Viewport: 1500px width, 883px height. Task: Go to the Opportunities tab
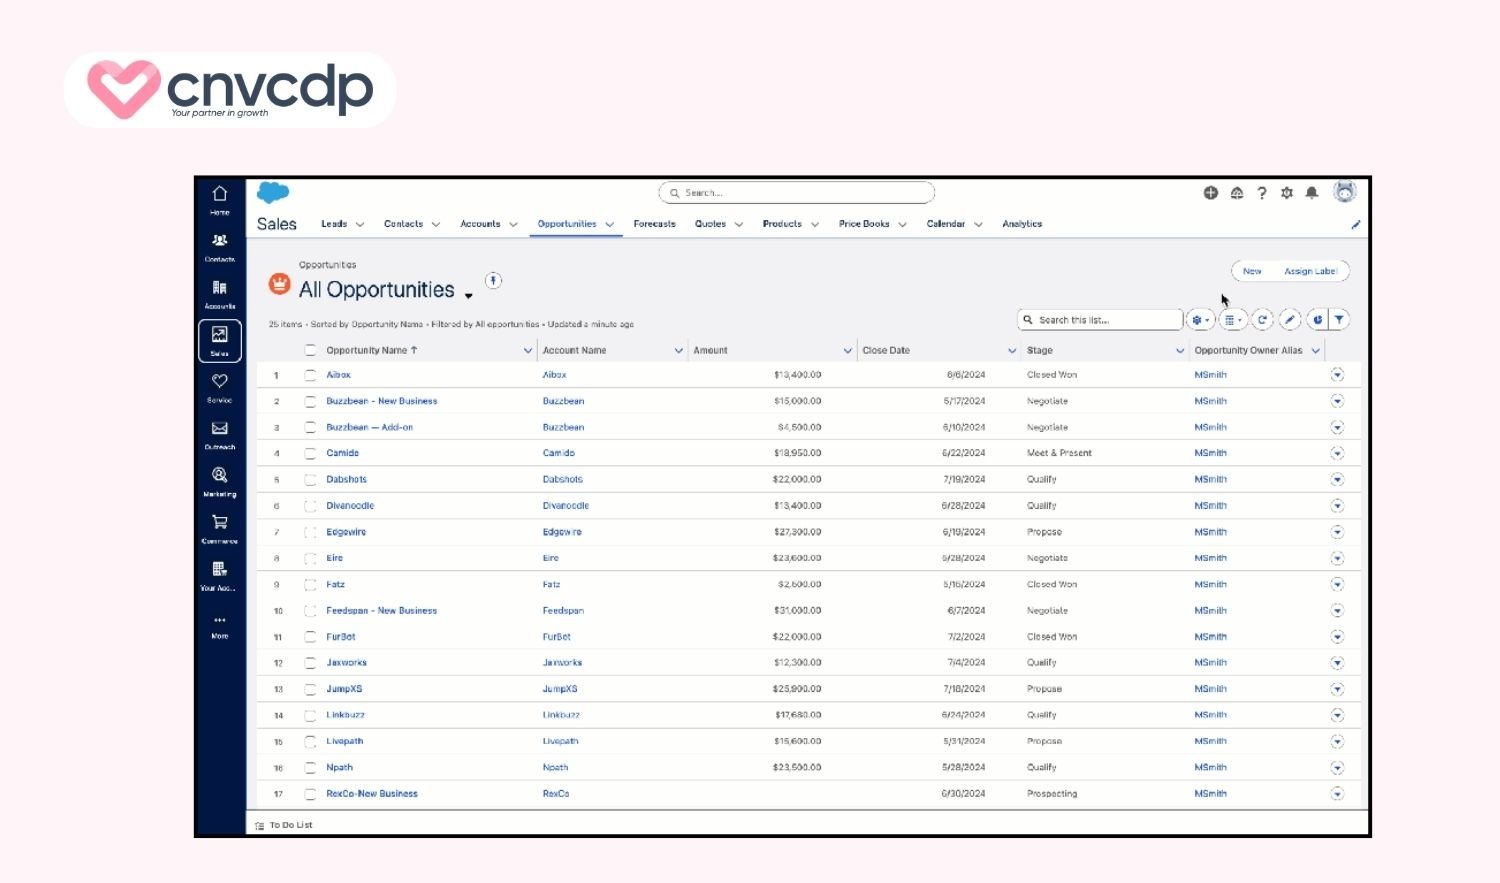click(567, 224)
